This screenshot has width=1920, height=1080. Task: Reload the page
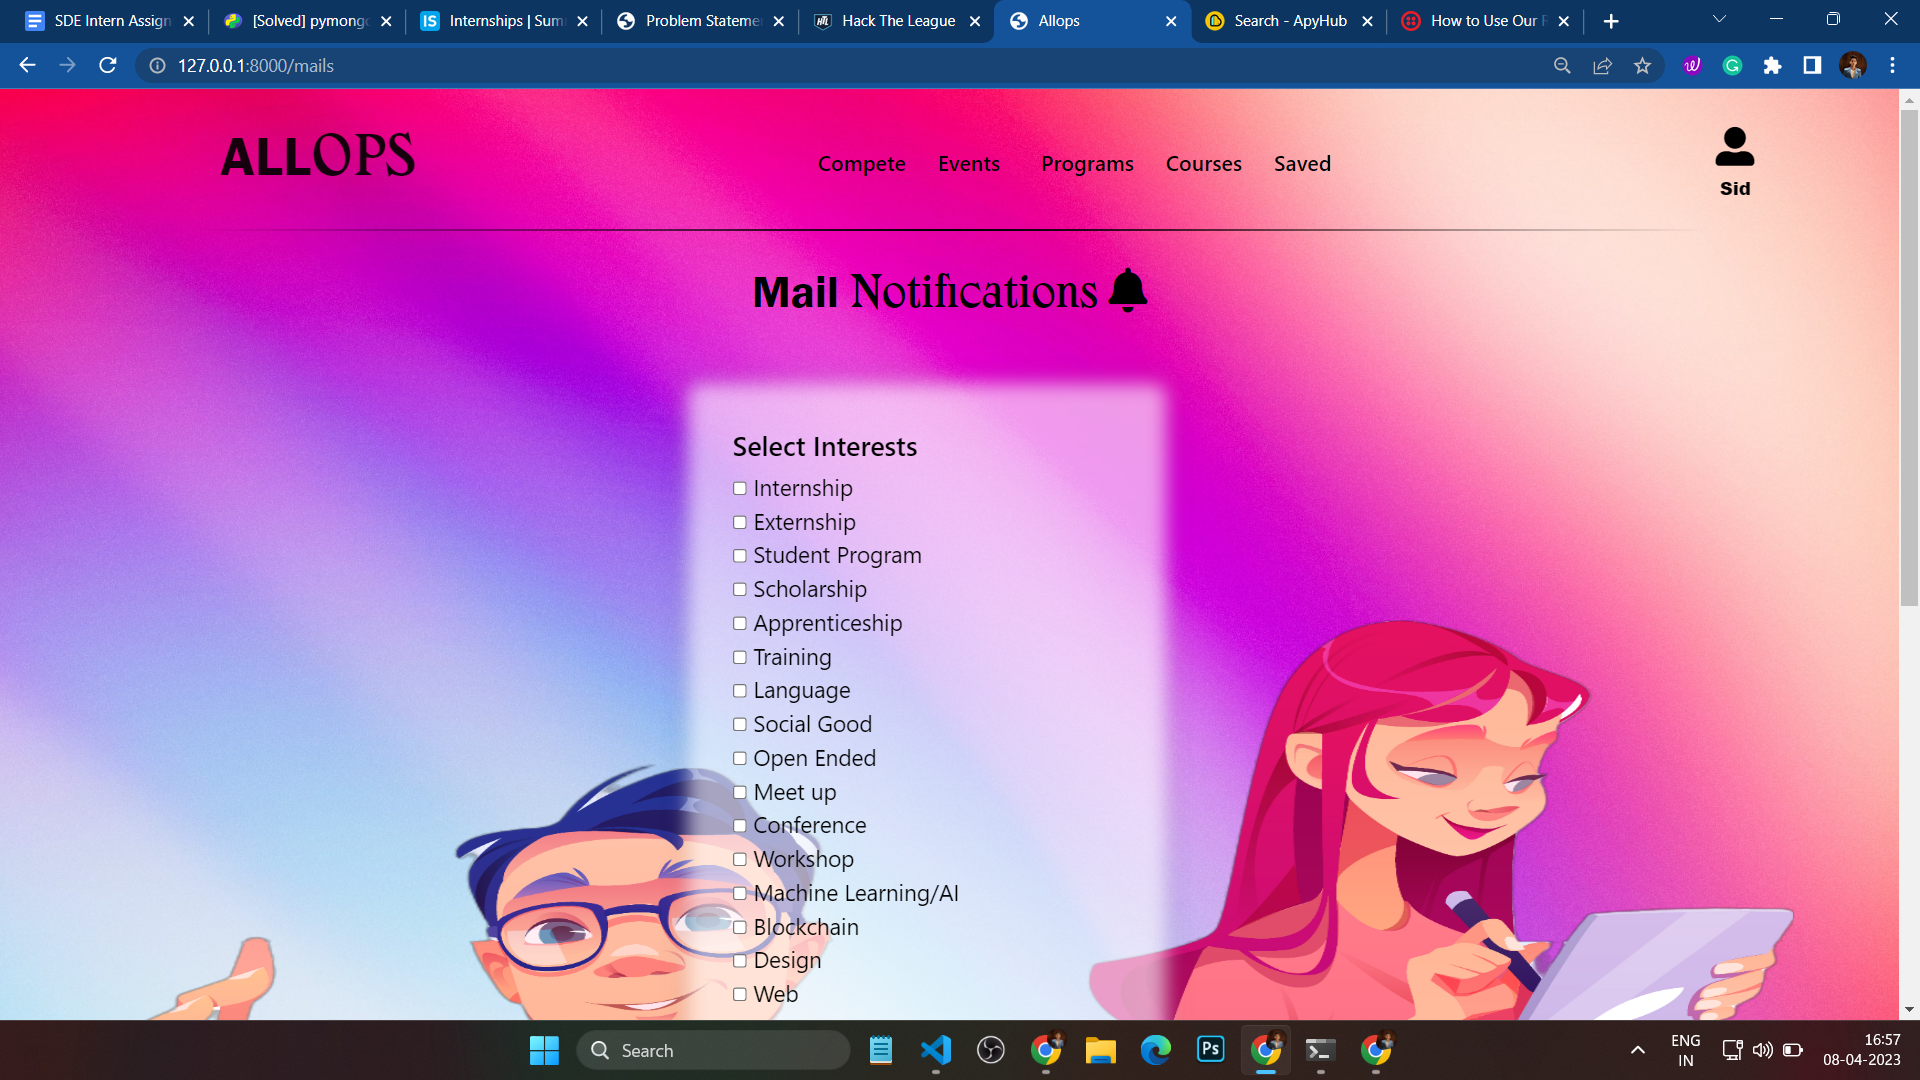pyautogui.click(x=108, y=66)
